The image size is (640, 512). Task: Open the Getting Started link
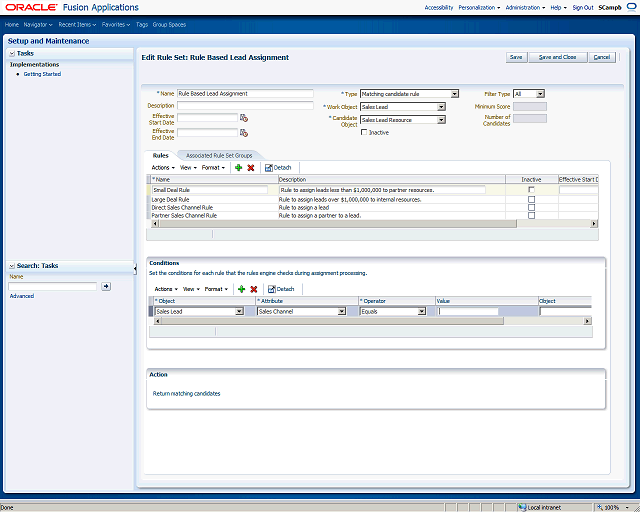[x=42, y=74]
